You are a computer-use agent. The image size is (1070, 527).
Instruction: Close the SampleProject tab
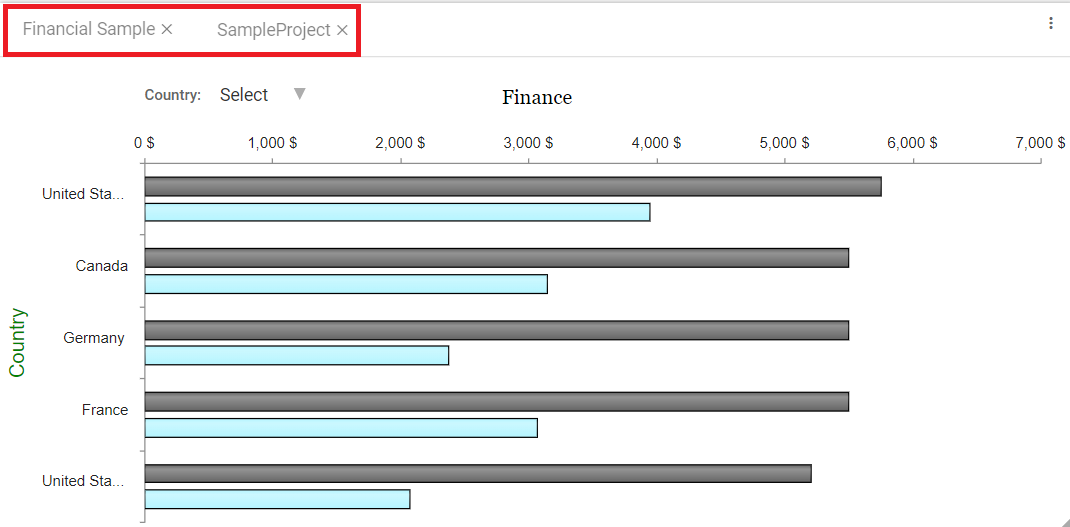click(342, 30)
